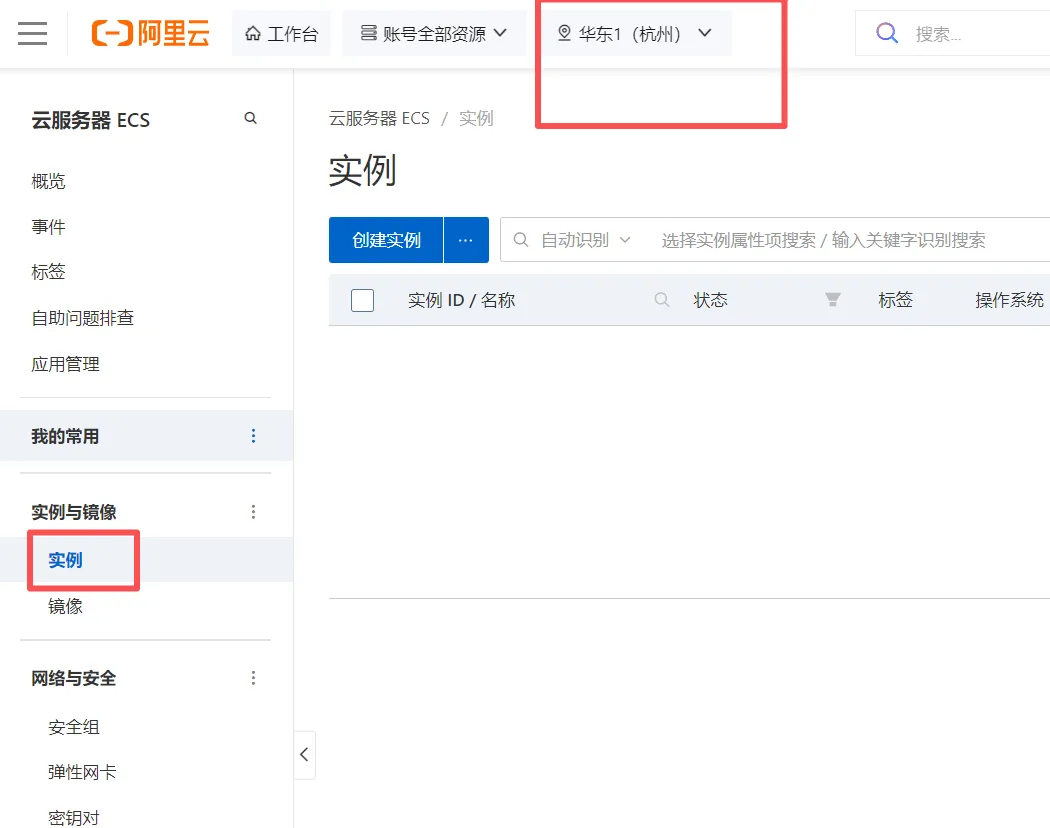Screen dimensions: 1050x828
Task: Open 自助问题排查 in the sidebar
Action: pos(82,318)
